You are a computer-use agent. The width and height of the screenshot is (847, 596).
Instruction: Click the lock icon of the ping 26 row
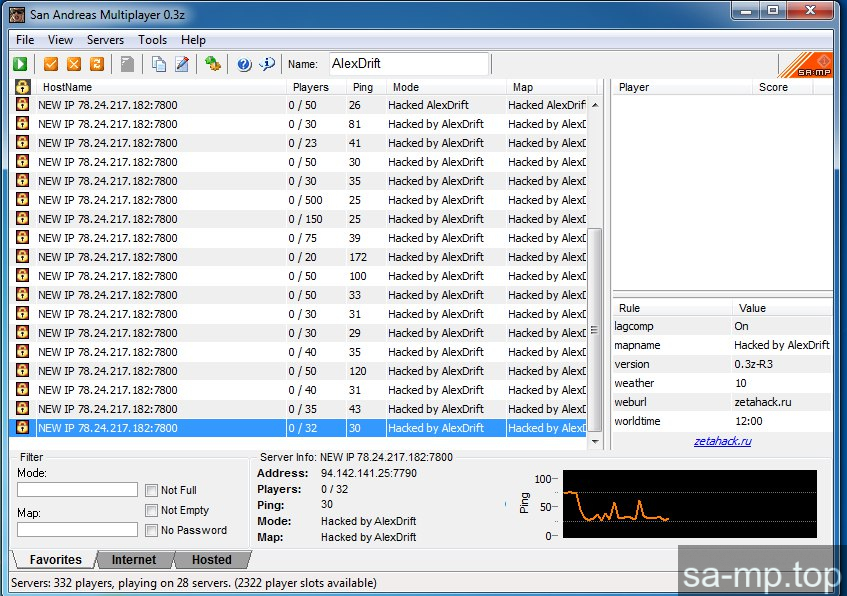(22, 104)
